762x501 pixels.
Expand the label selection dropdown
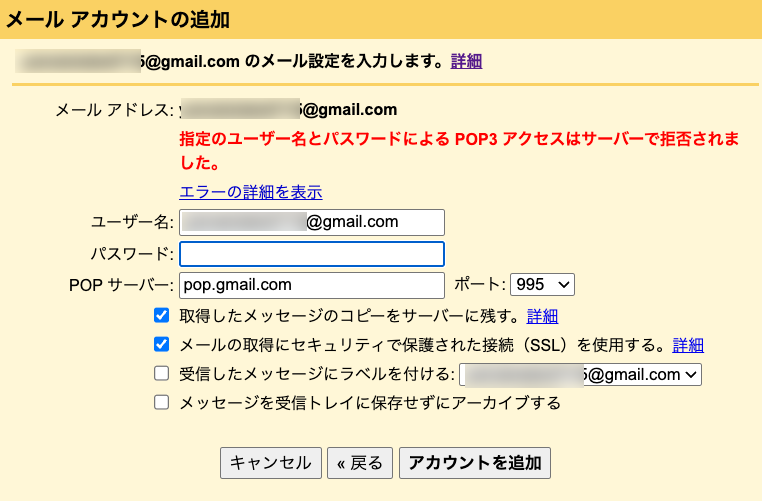pyautogui.click(x=581, y=375)
